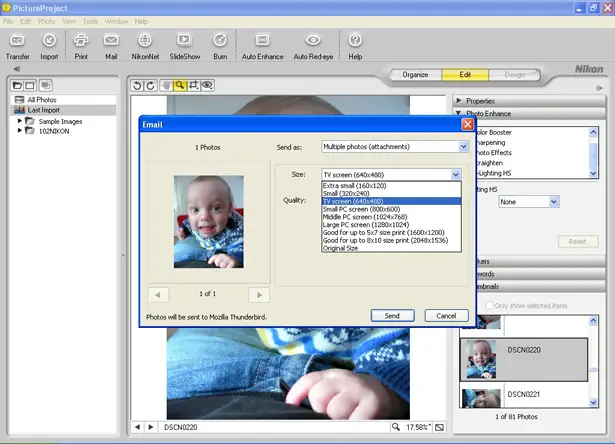Collapse the Photo Enhance panel
The image size is (615, 444).
point(459,113)
